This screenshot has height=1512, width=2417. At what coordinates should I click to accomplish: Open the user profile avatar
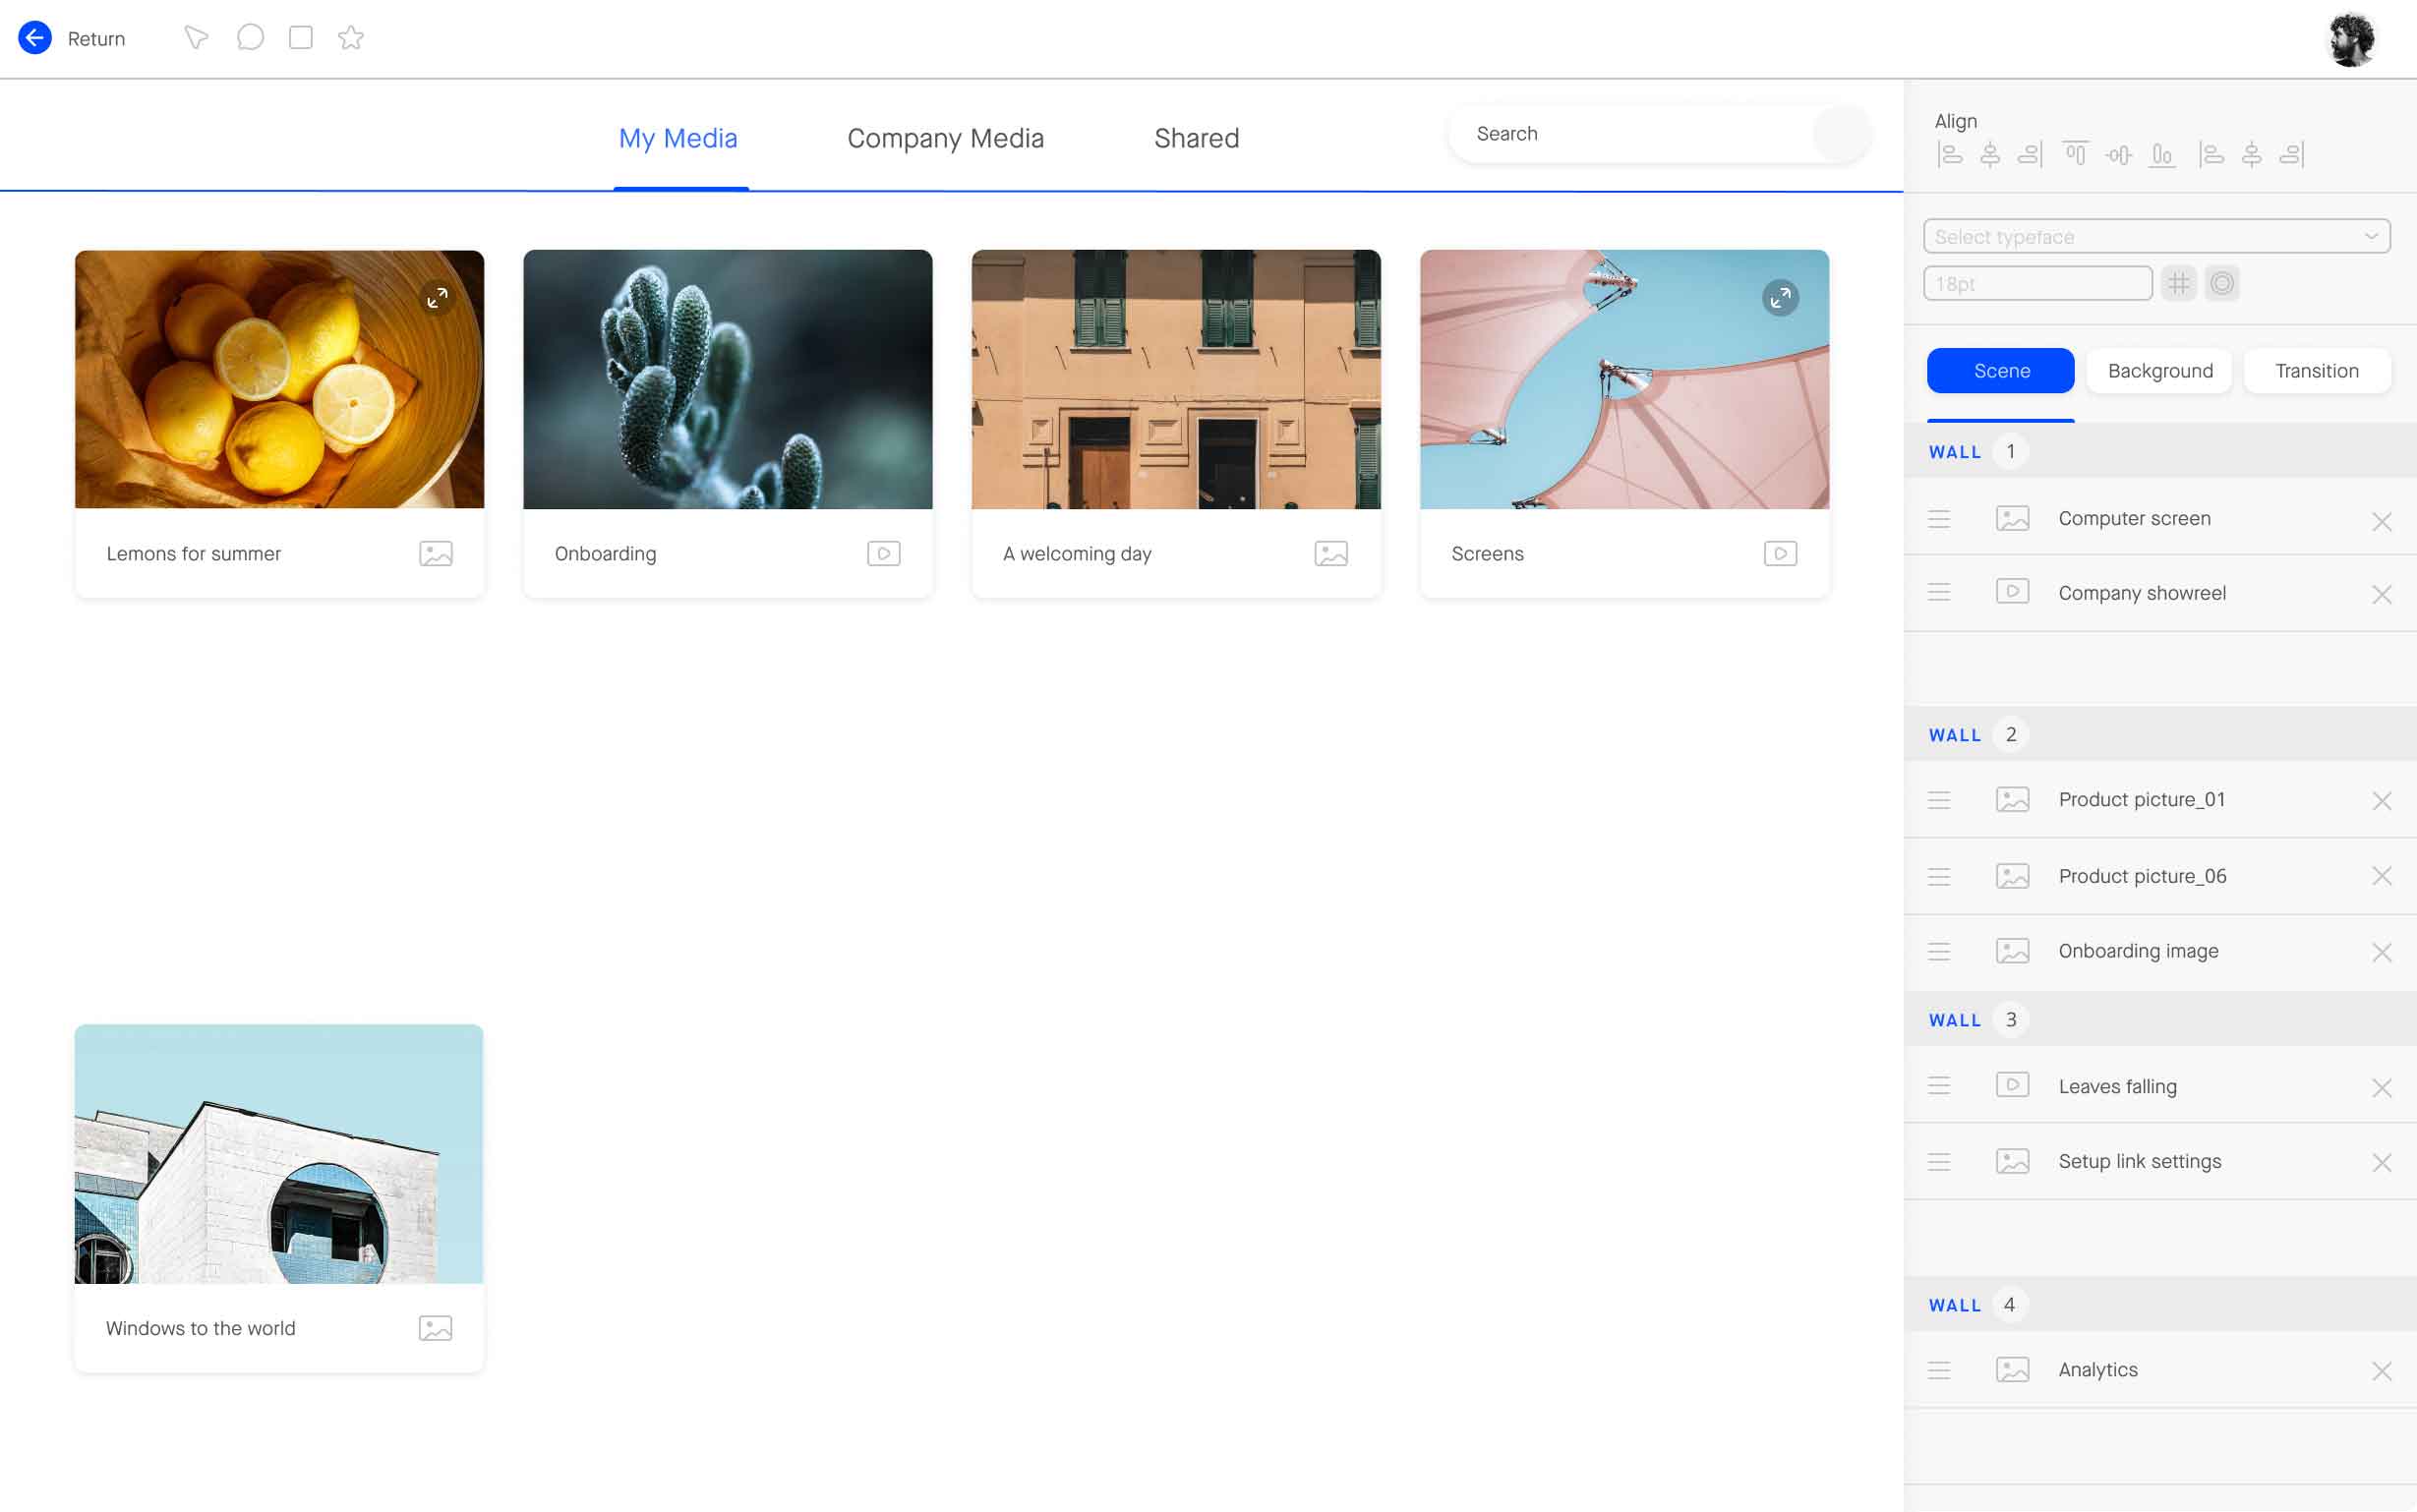[2351, 39]
